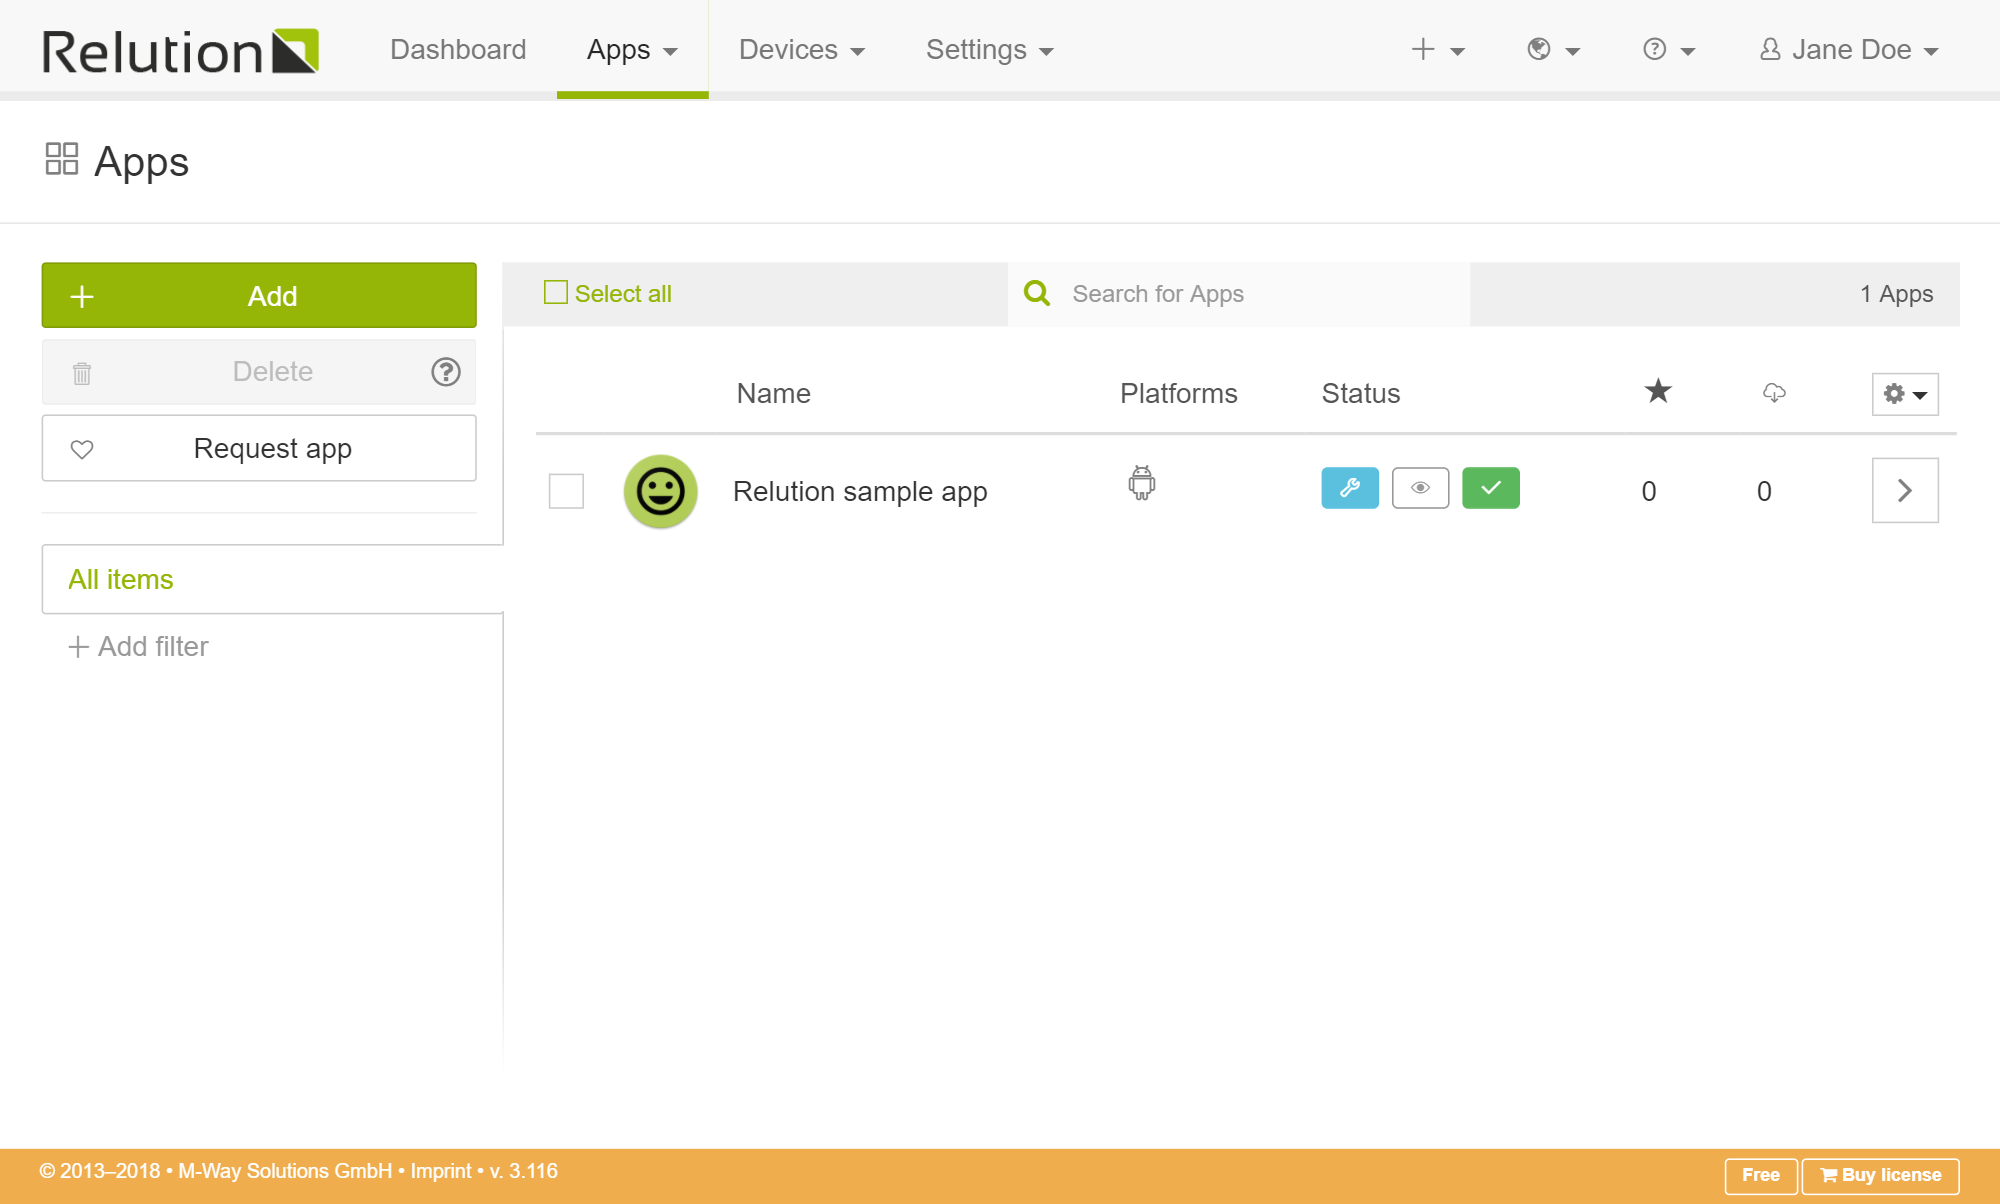2000x1204 pixels.
Task: Tick the Select all checkbox
Action: 556,293
